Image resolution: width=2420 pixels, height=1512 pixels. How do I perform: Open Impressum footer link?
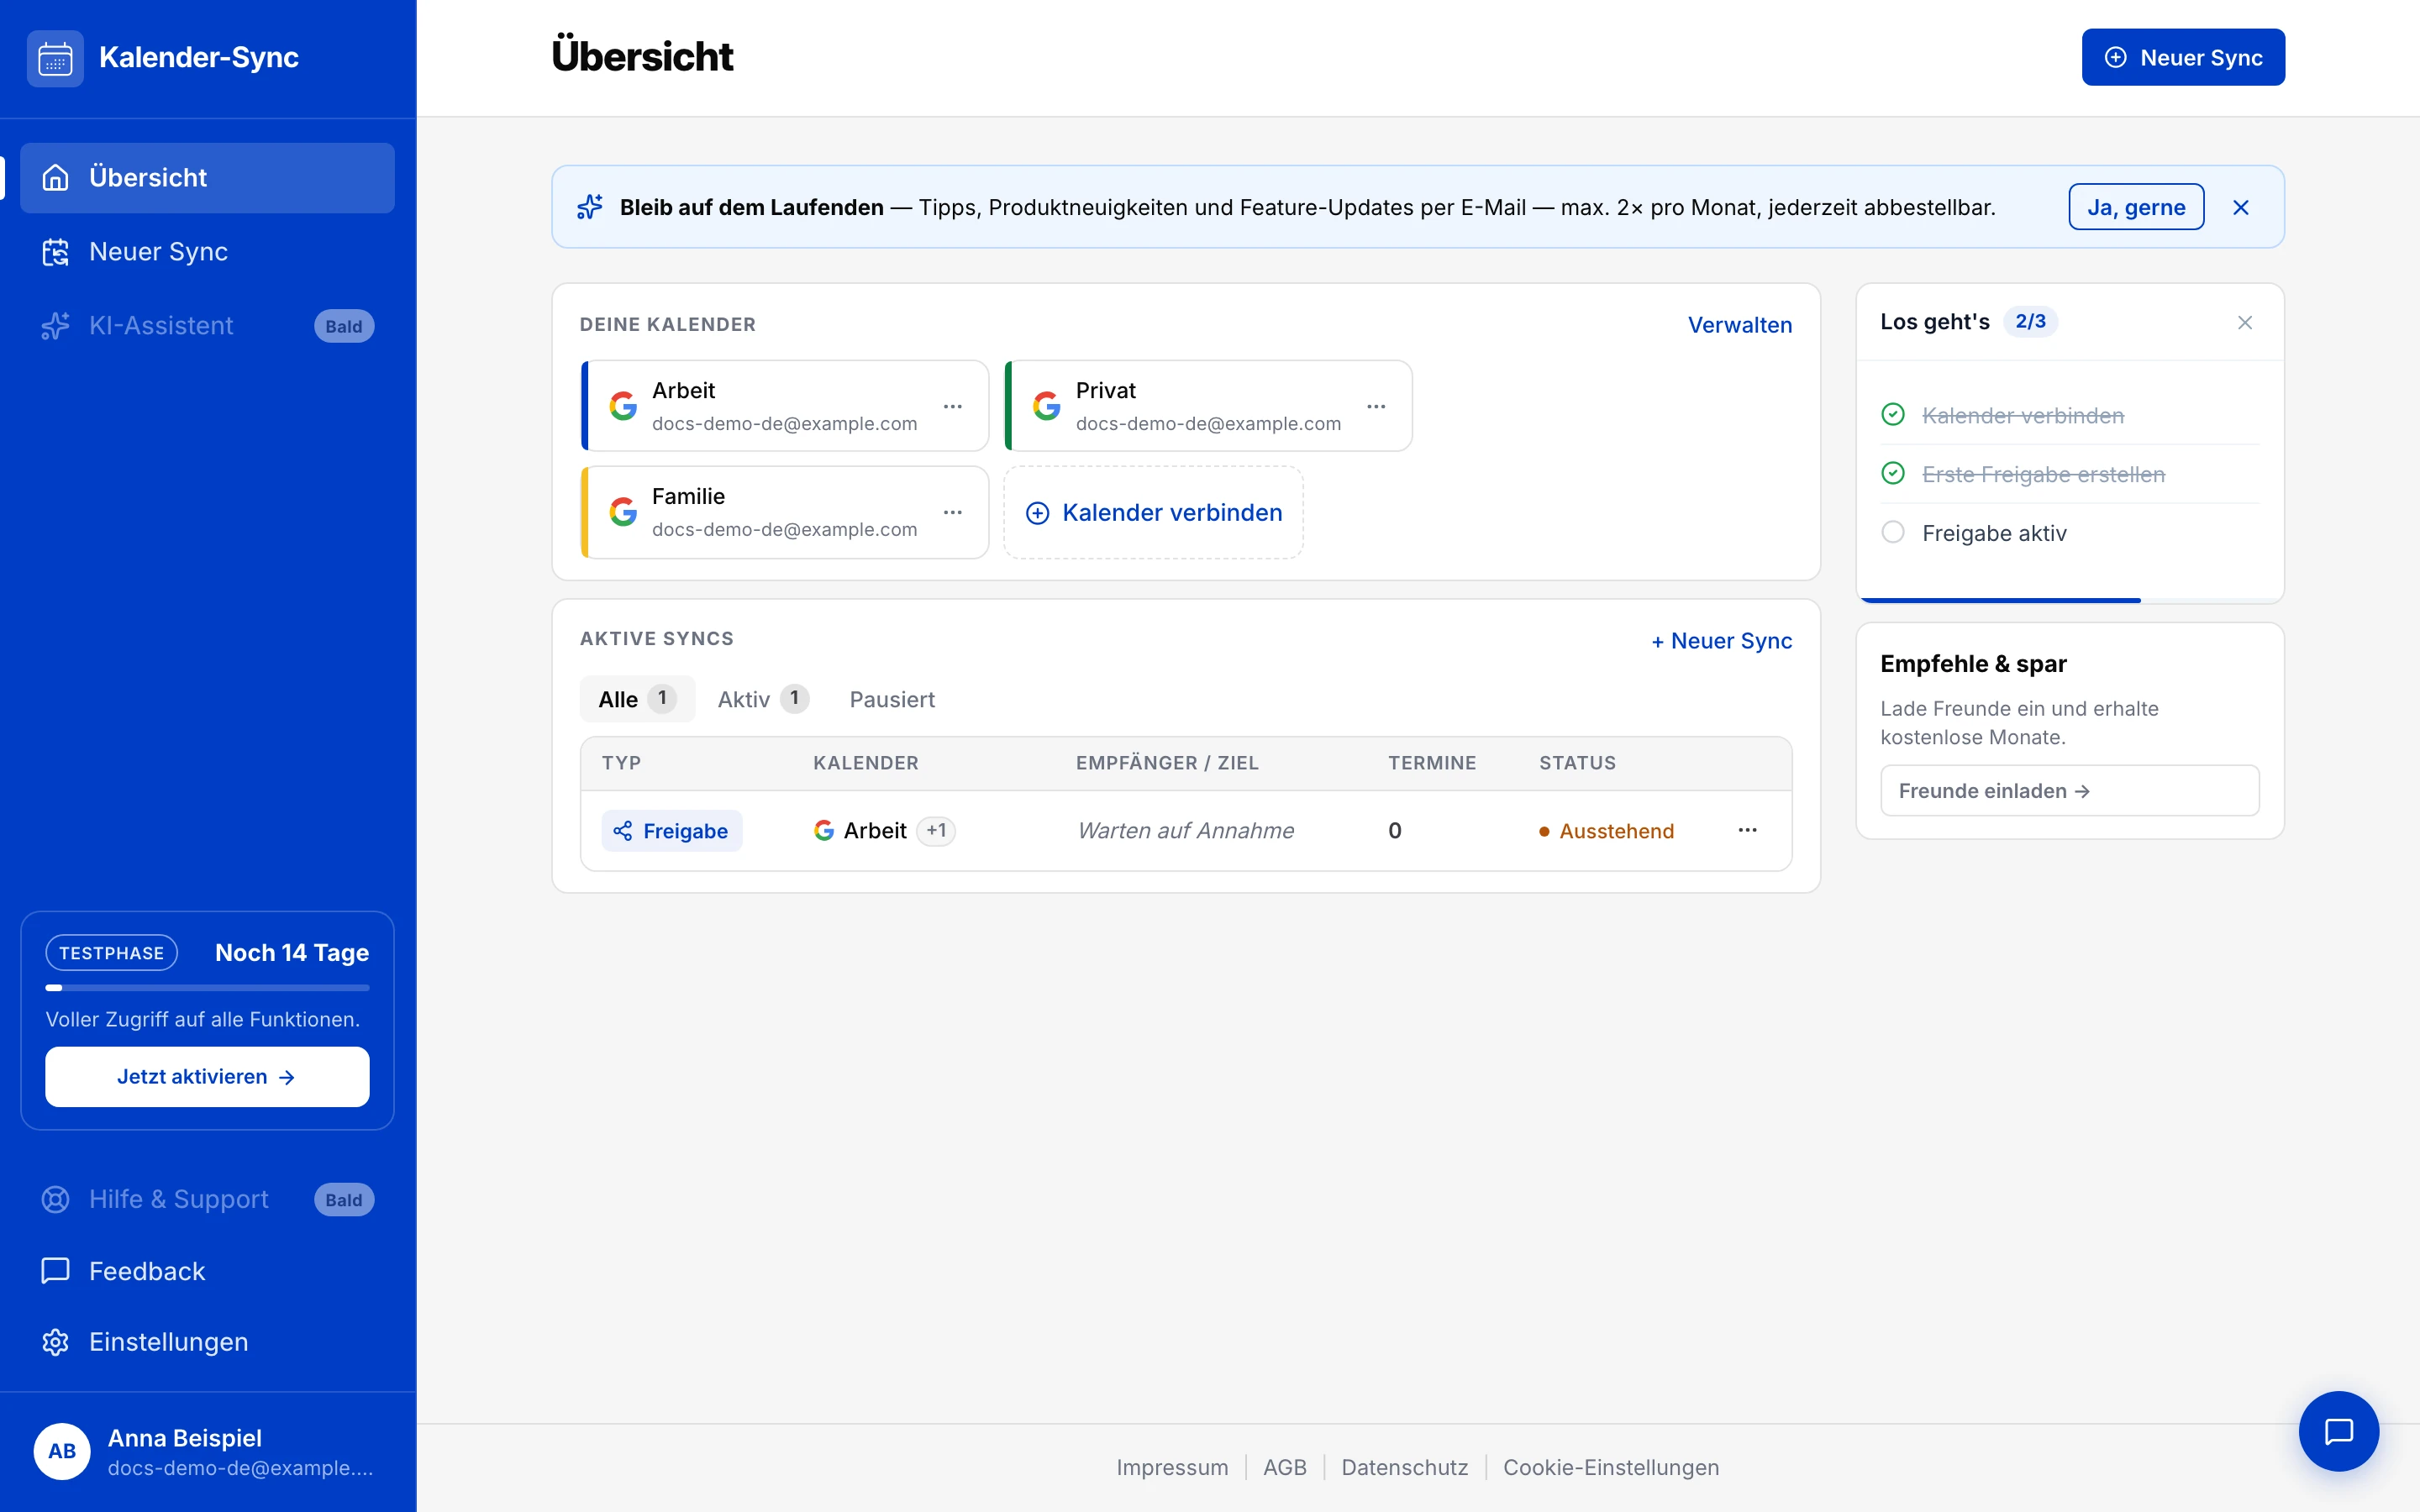point(1172,1467)
